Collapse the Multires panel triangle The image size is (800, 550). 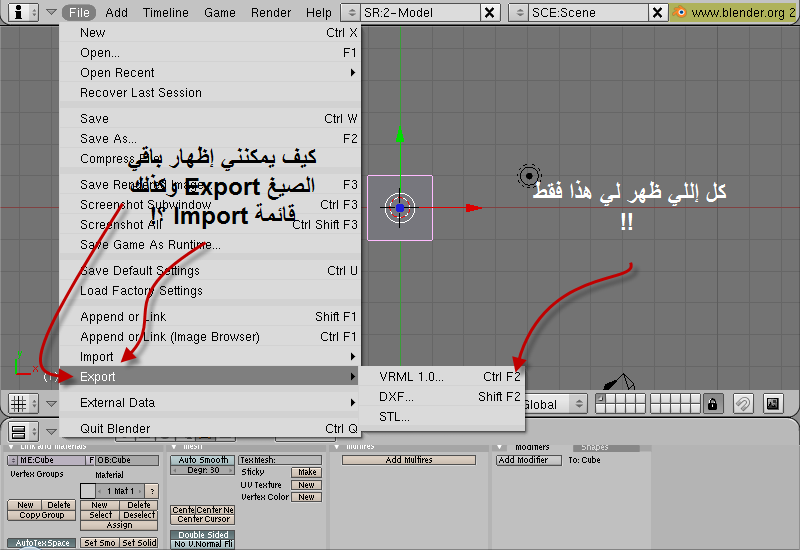(x=337, y=447)
